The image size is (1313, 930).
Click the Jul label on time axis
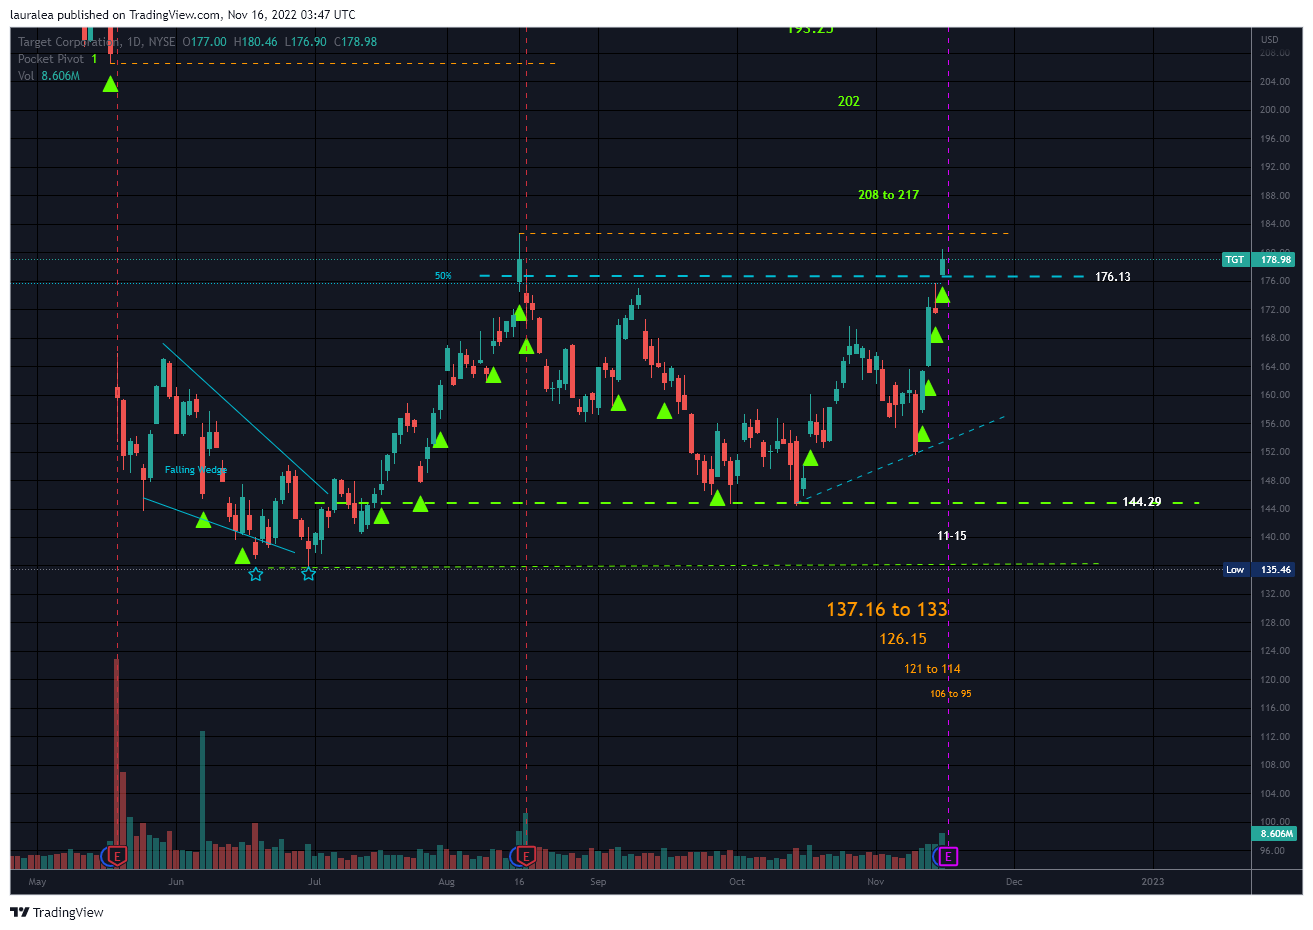(x=315, y=882)
